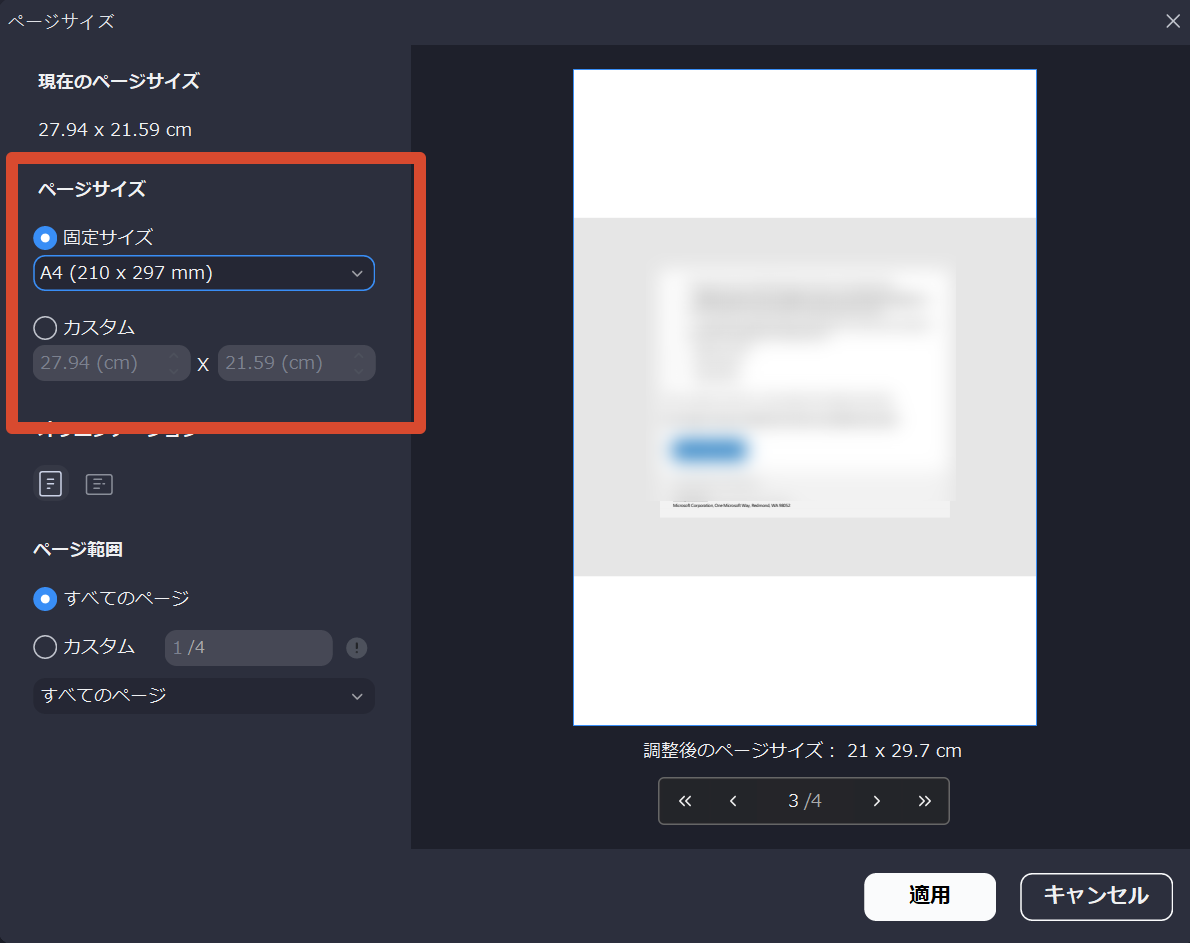Click the キャンセル button

tap(1096, 896)
